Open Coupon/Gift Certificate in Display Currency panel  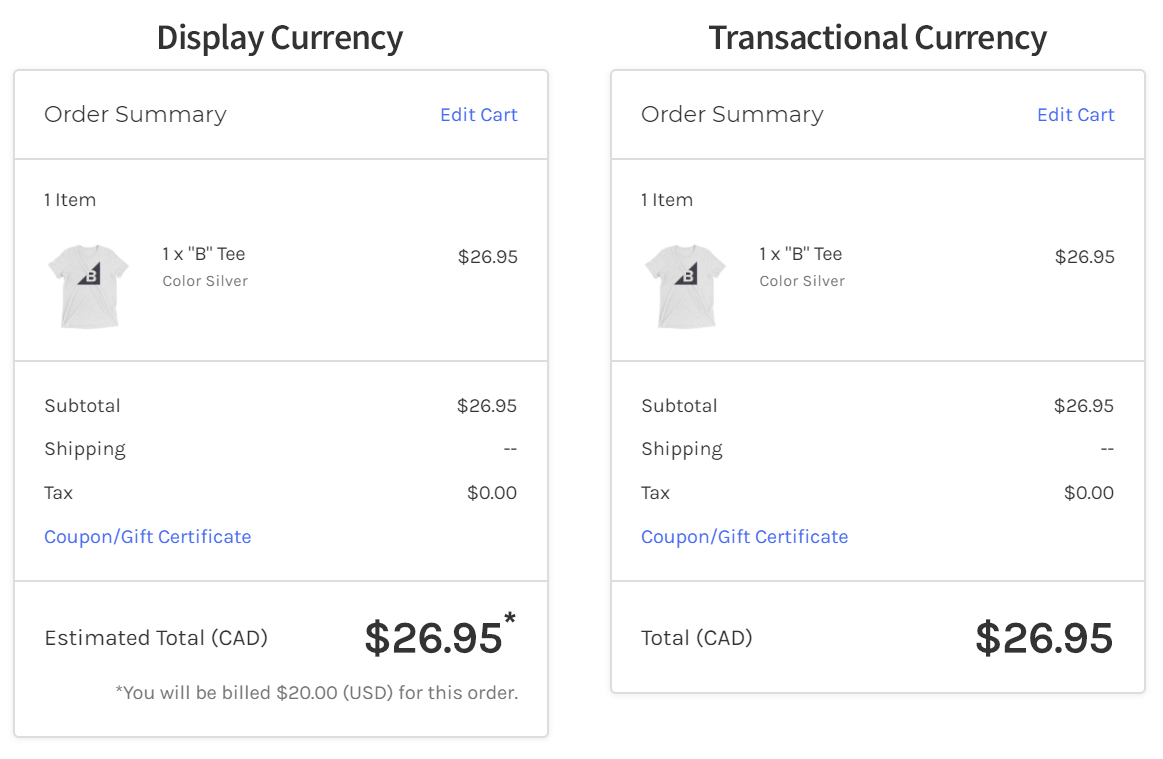(147, 537)
